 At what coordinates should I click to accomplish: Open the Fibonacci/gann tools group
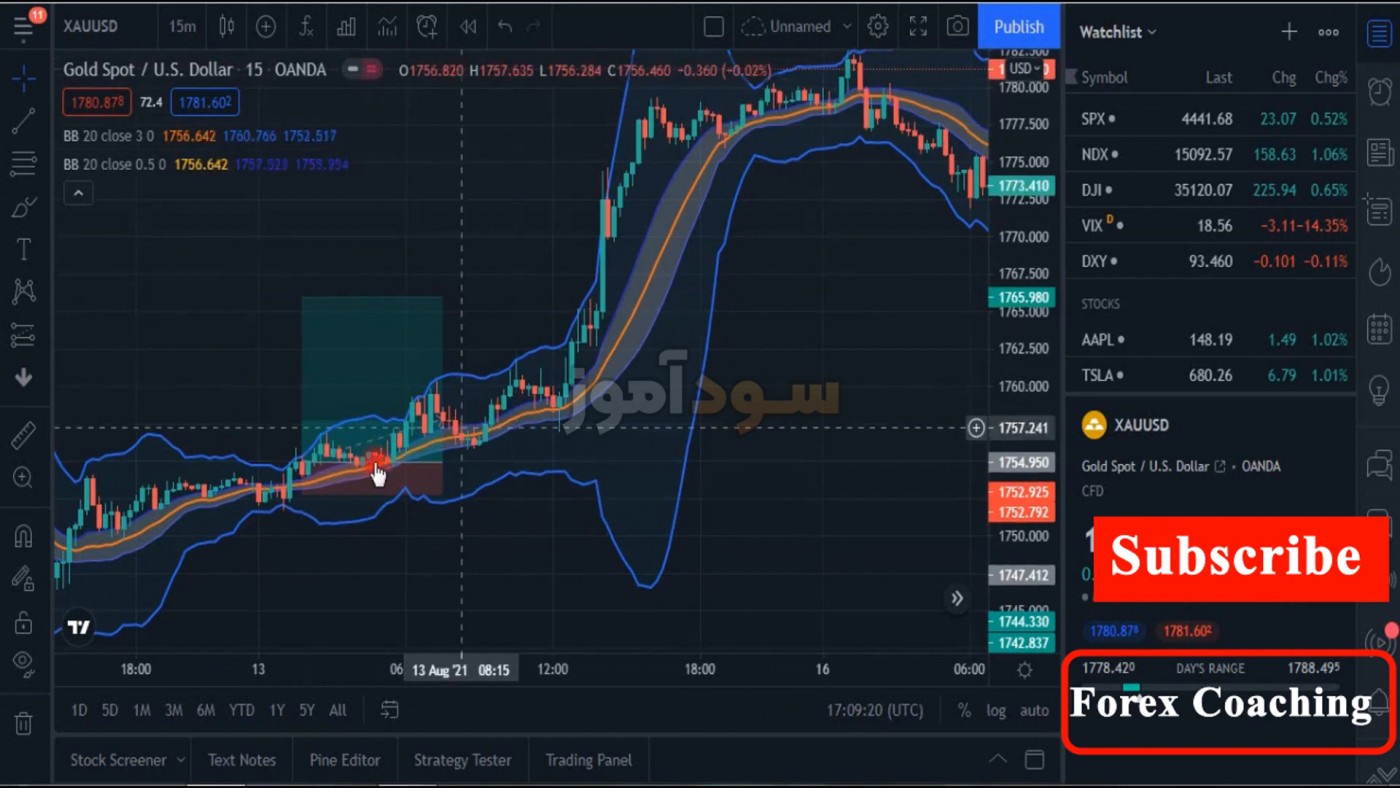point(23,163)
